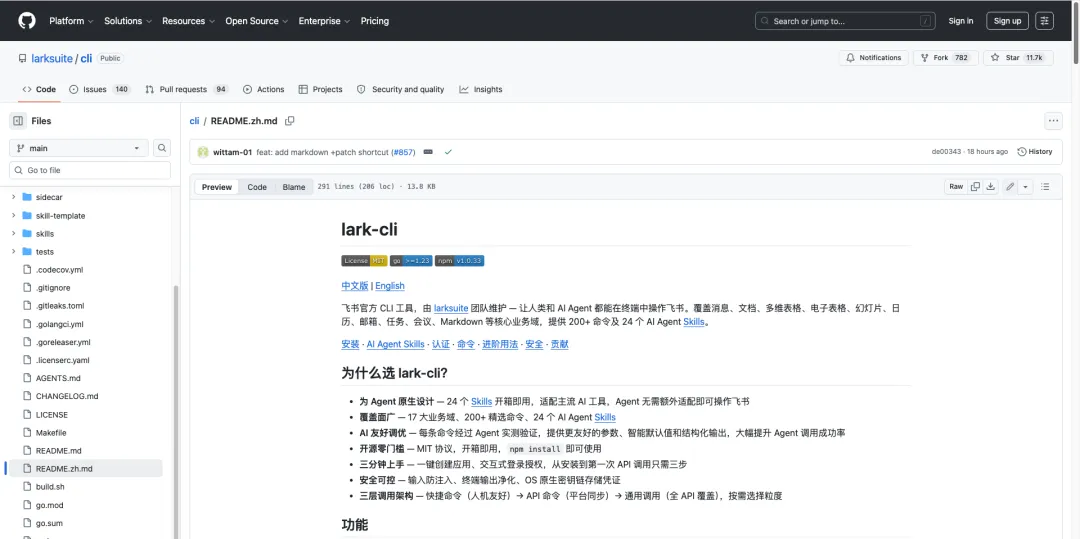The height and width of the screenshot is (539, 1080).
Task: Fork the repository
Action: point(946,58)
